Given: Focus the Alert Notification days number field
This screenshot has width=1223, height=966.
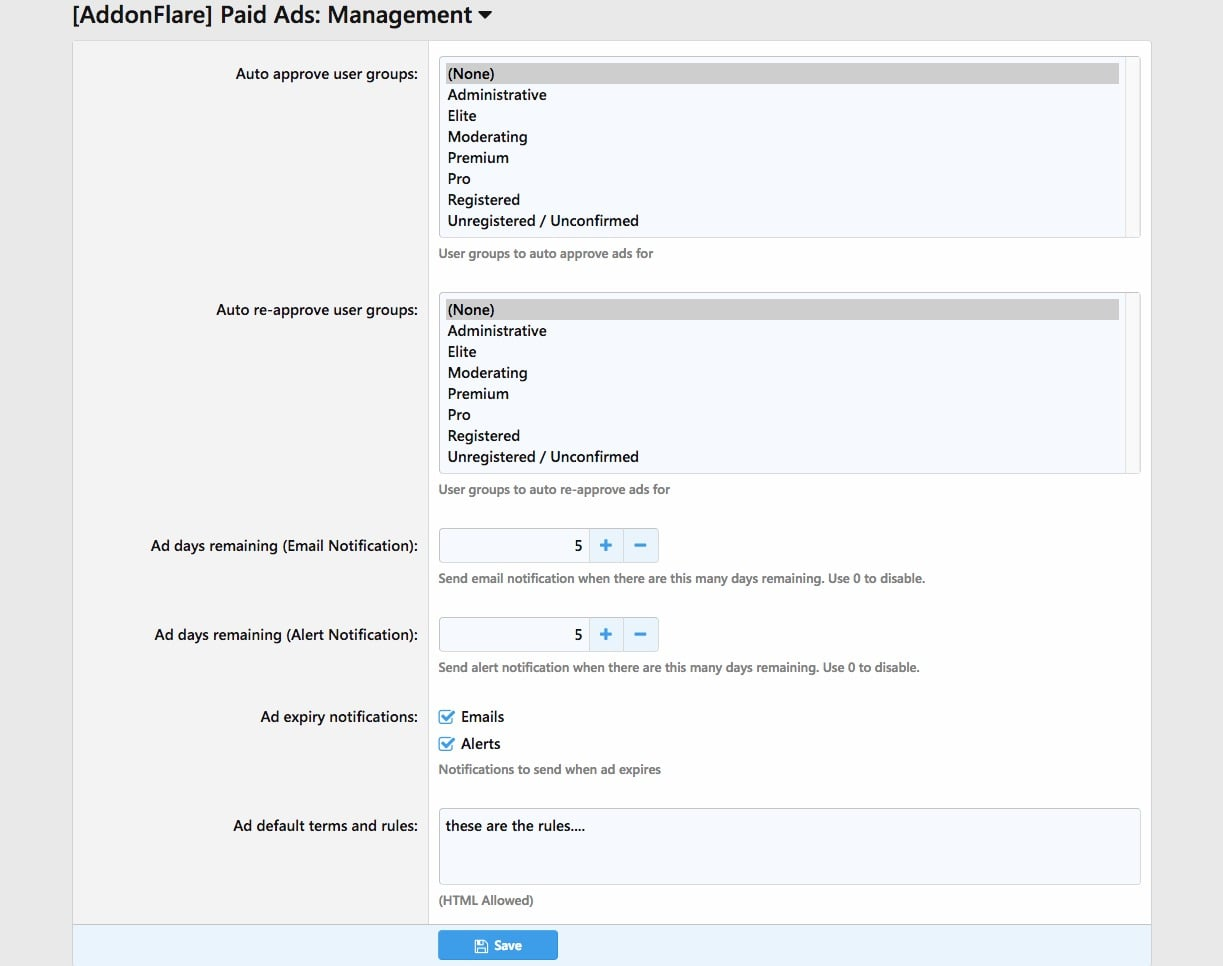Looking at the screenshot, I should pos(514,634).
